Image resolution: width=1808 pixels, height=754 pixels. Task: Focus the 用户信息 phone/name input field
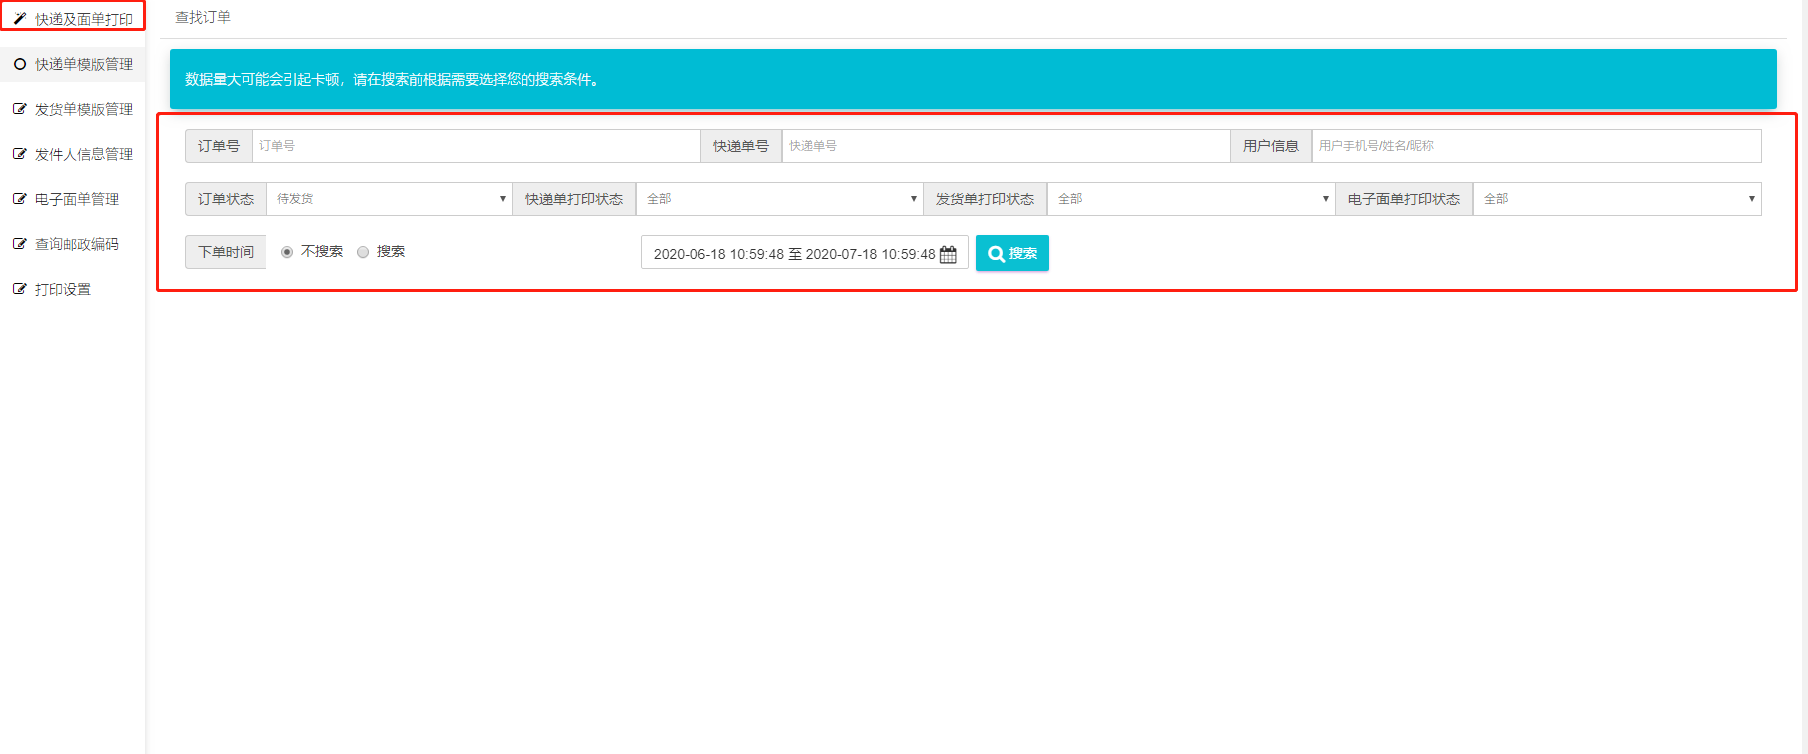click(1536, 146)
